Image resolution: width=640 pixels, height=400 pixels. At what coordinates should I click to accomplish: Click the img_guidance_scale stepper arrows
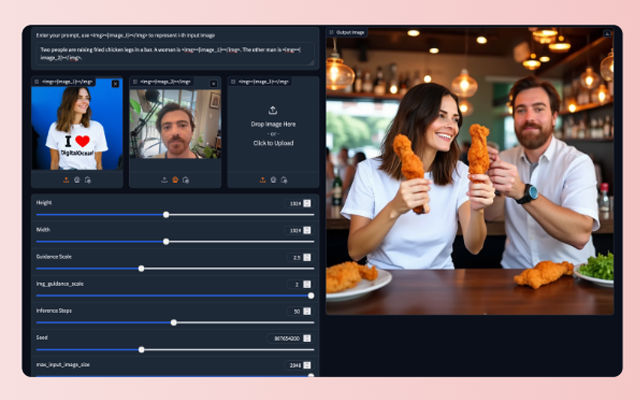coord(307,284)
